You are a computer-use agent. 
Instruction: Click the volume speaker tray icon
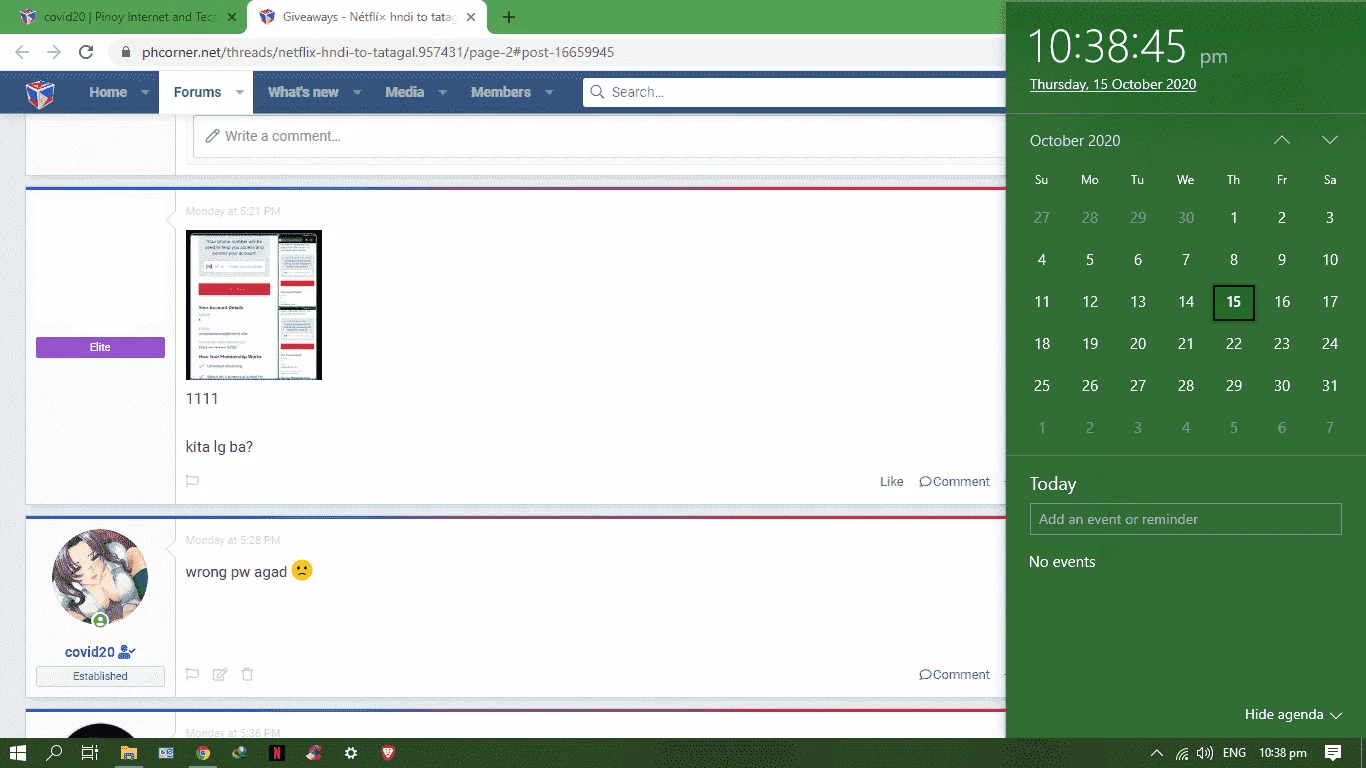click(x=1205, y=753)
